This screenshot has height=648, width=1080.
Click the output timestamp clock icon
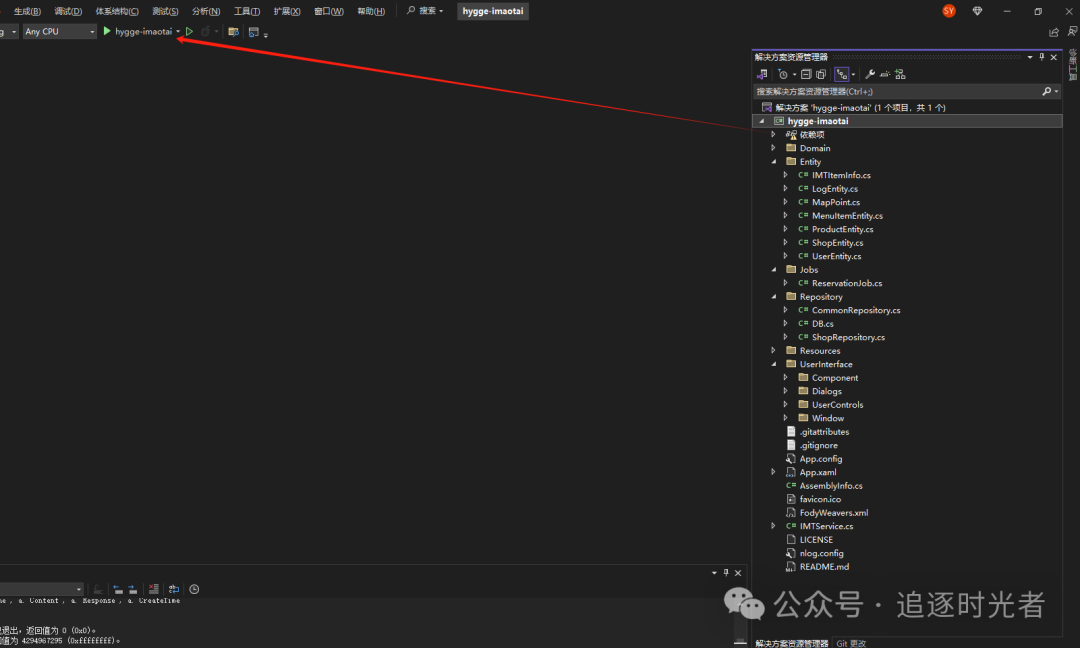point(194,590)
